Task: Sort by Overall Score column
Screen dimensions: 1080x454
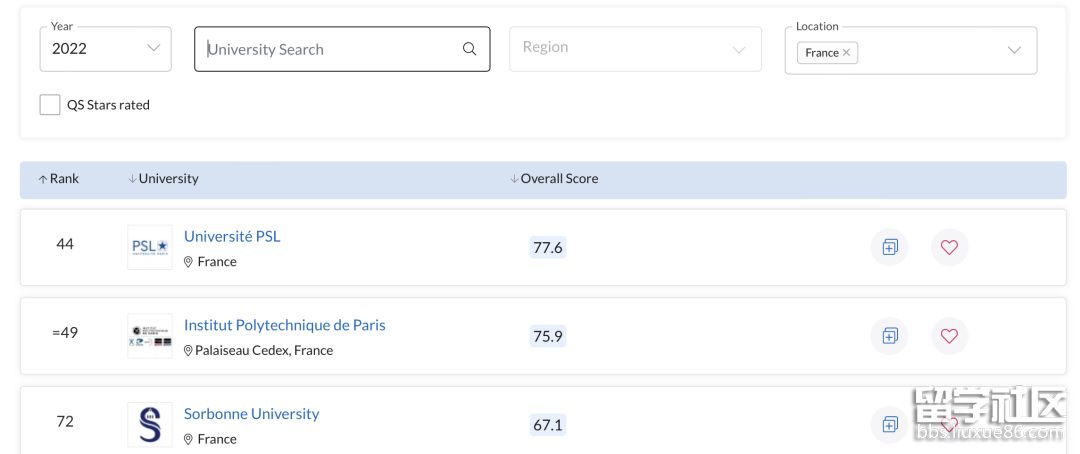Action: (x=554, y=179)
